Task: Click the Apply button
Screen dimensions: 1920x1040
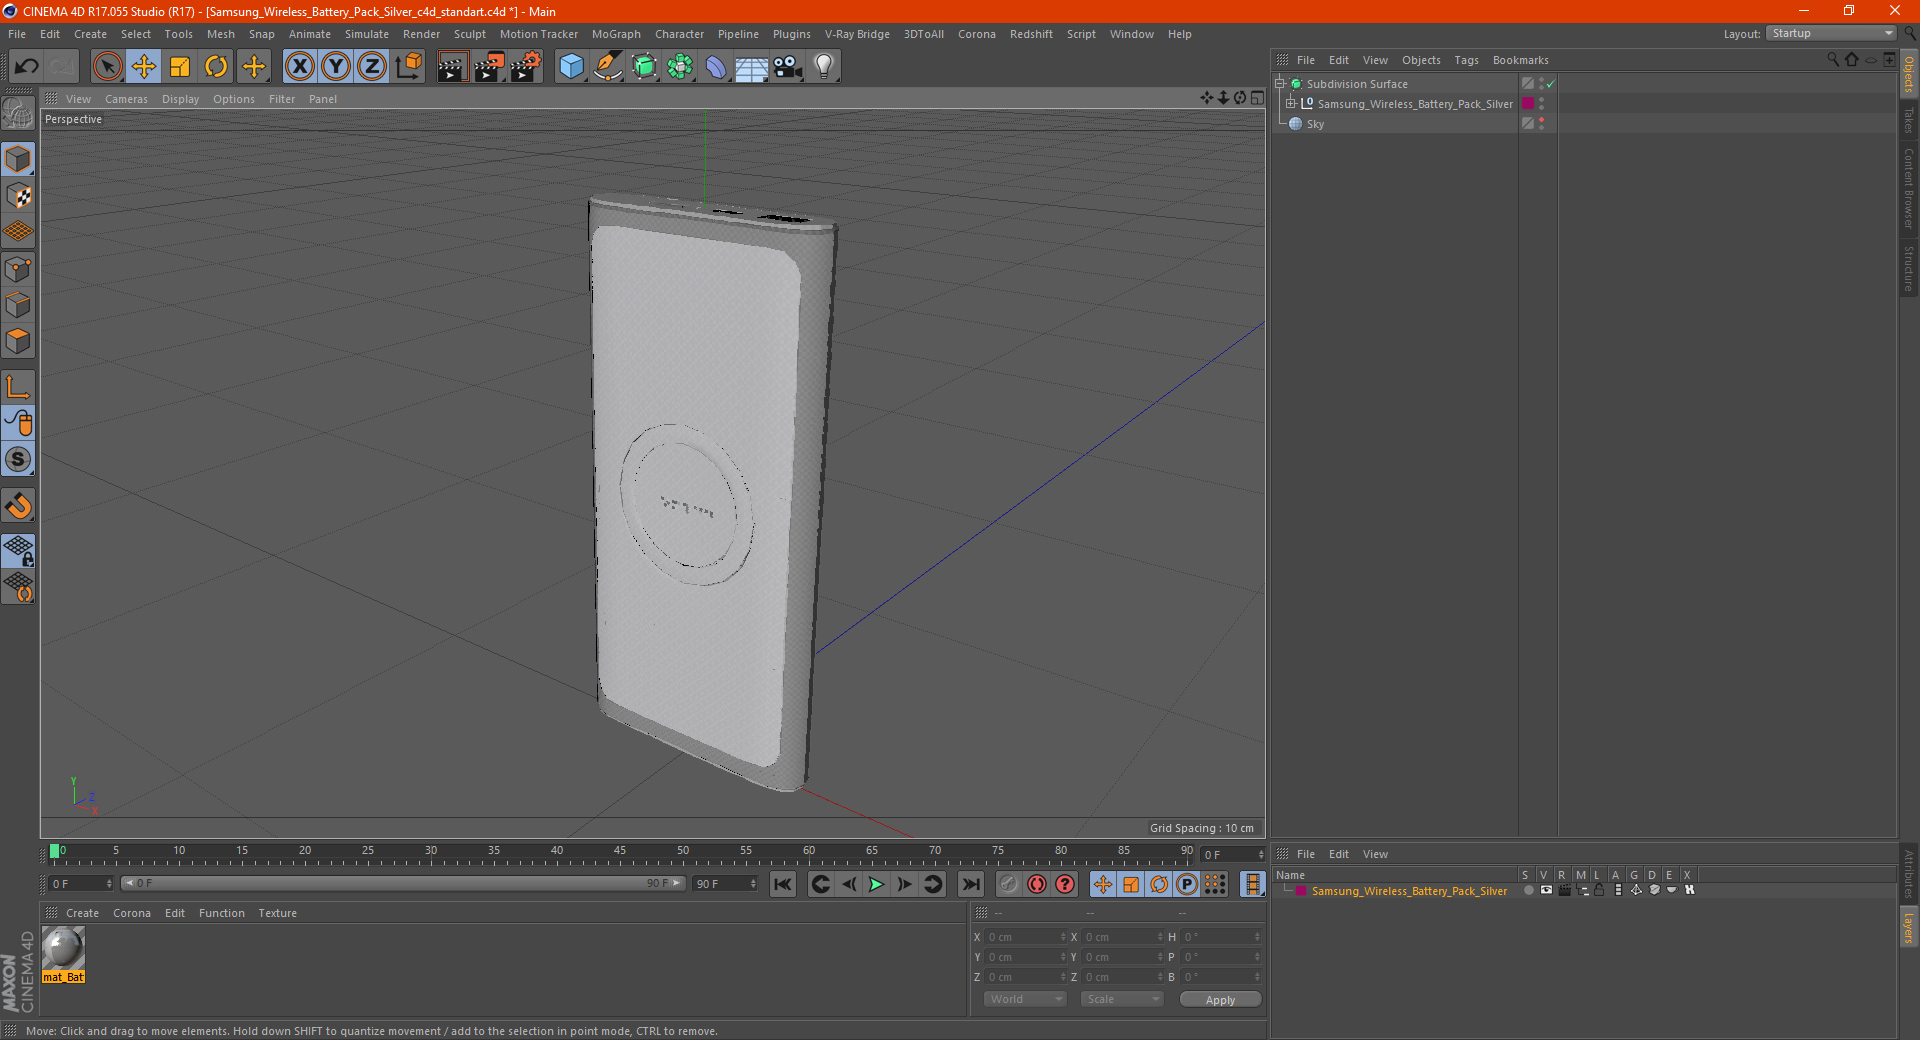Action: (x=1219, y=999)
